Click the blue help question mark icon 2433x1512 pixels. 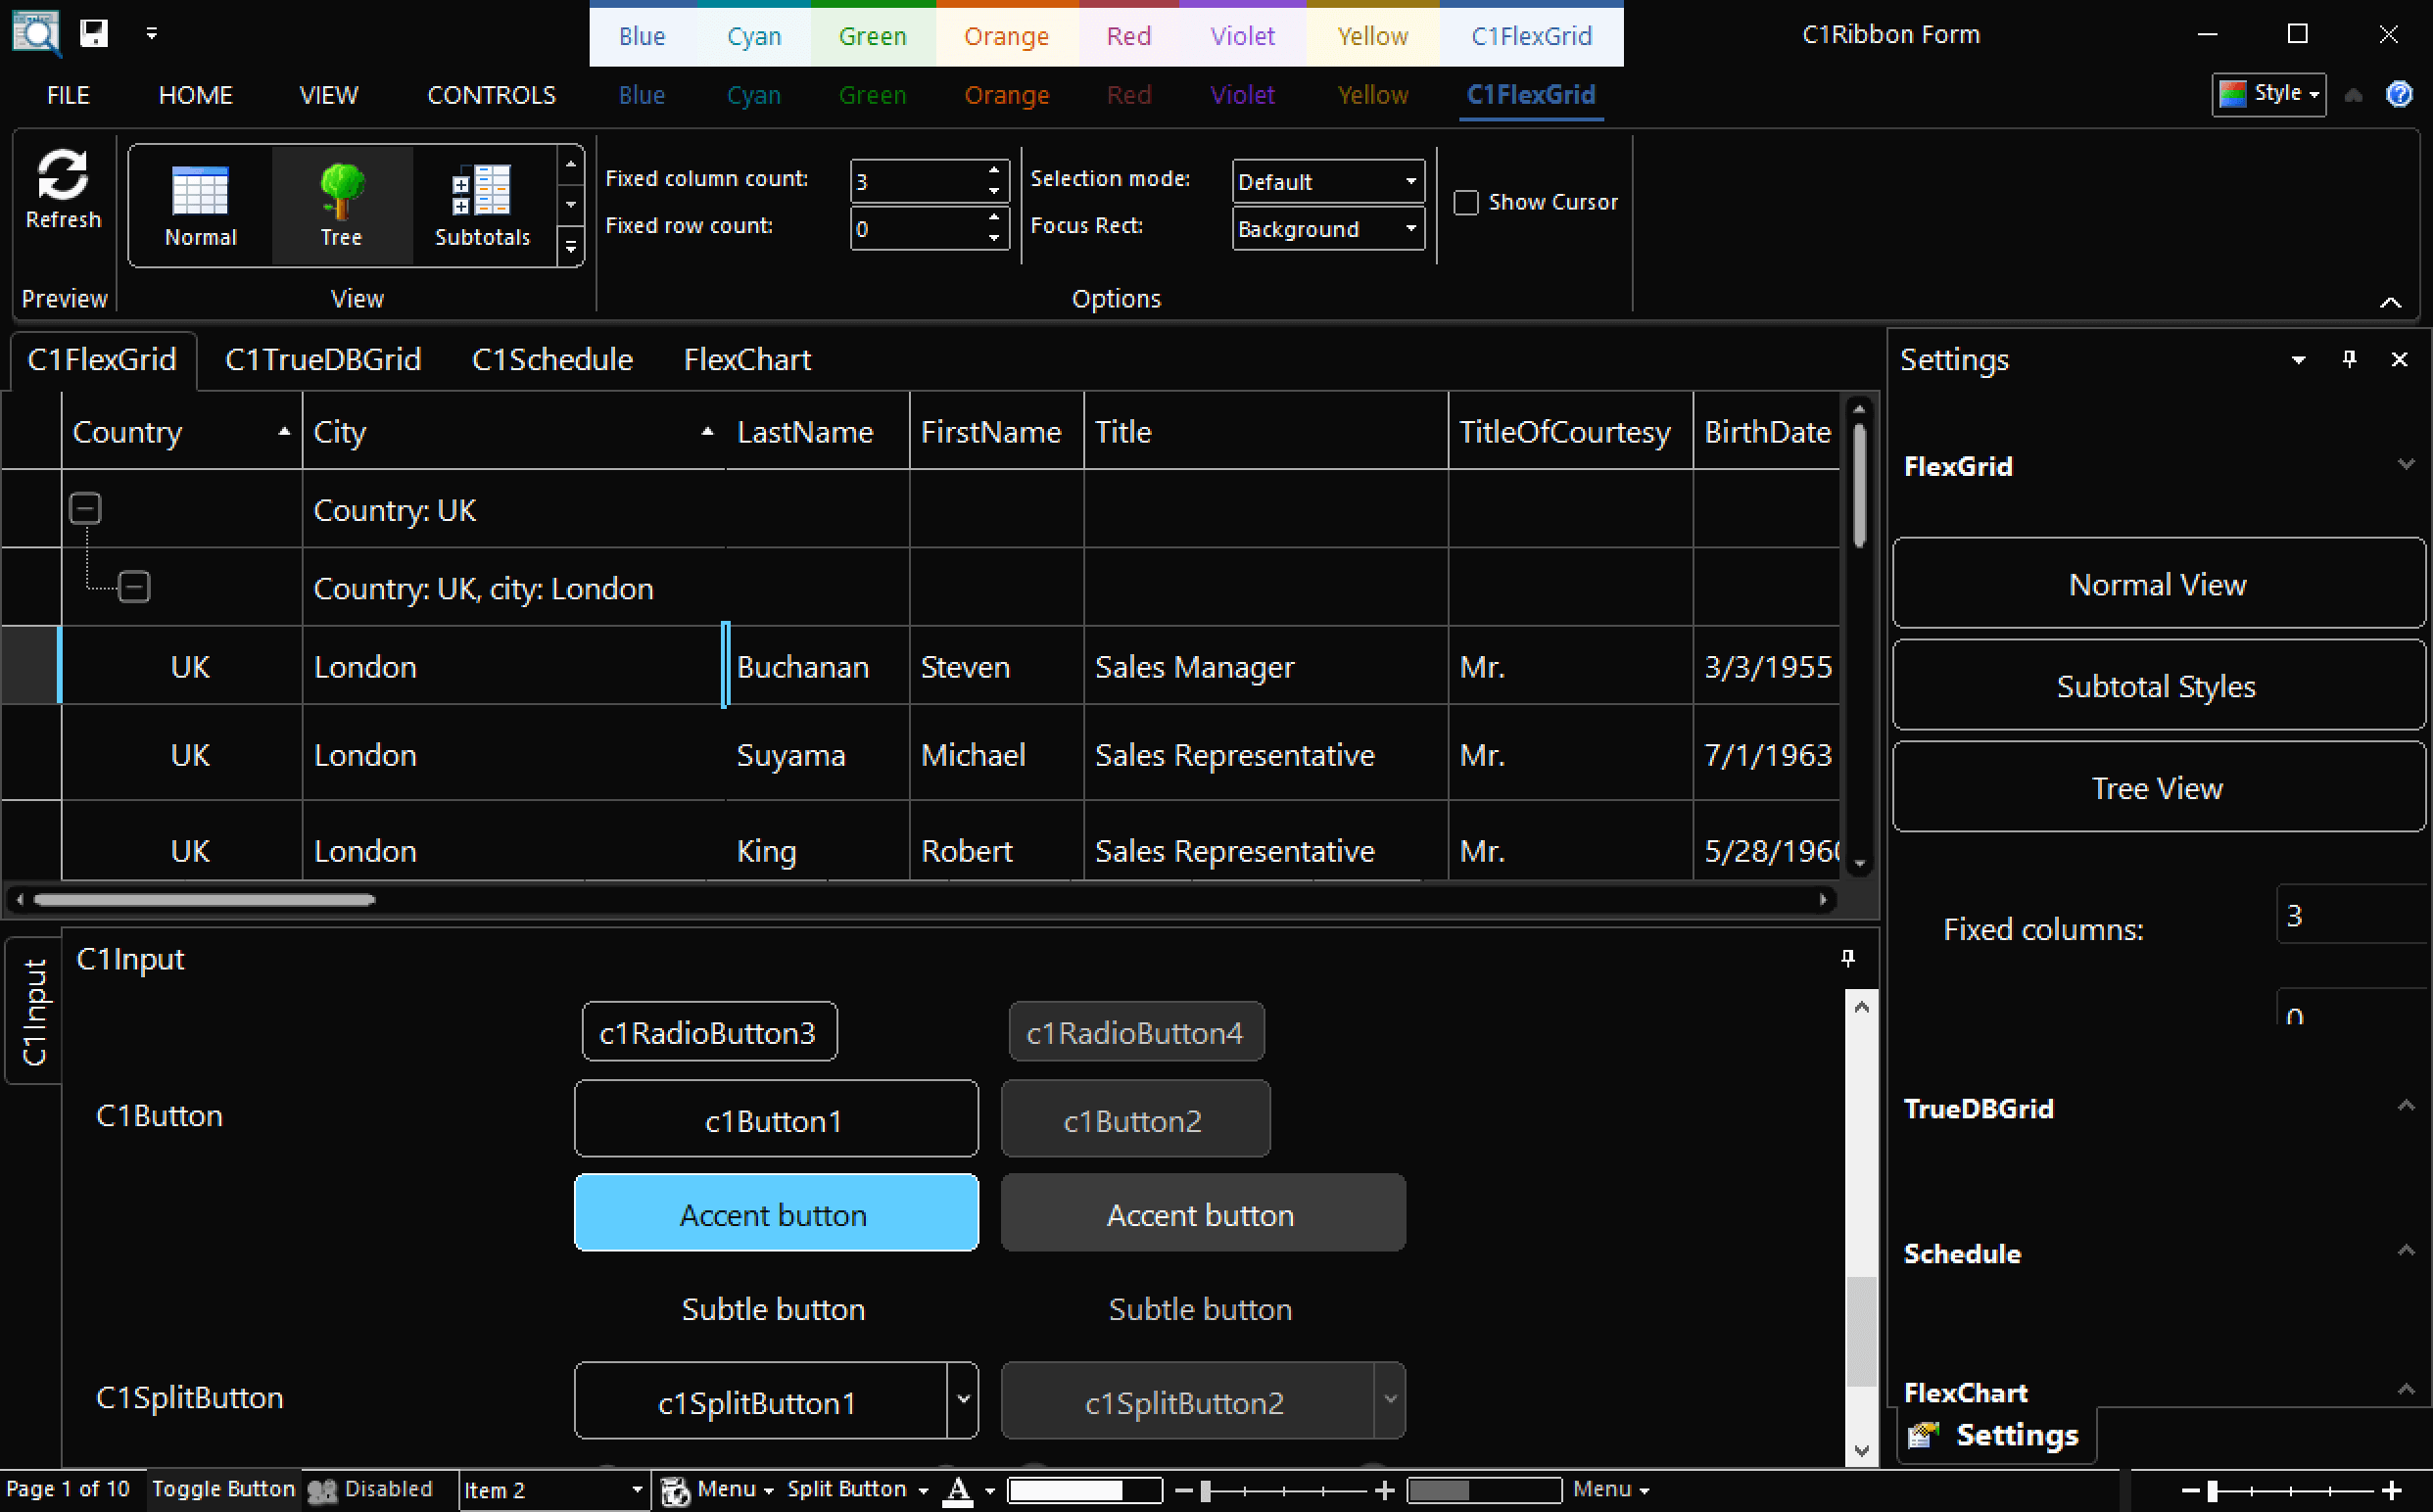pos(2399,94)
